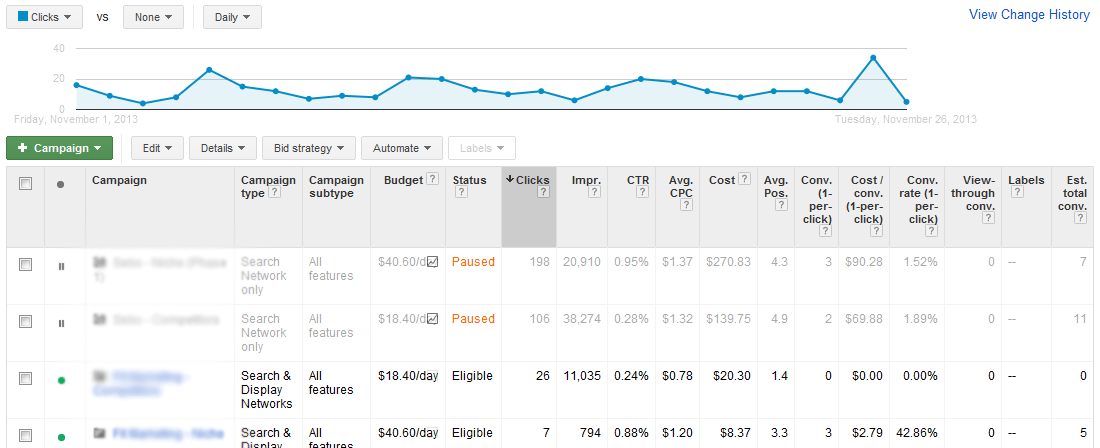
Task: Open the Bid strategy dropdown
Action: [x=309, y=148]
